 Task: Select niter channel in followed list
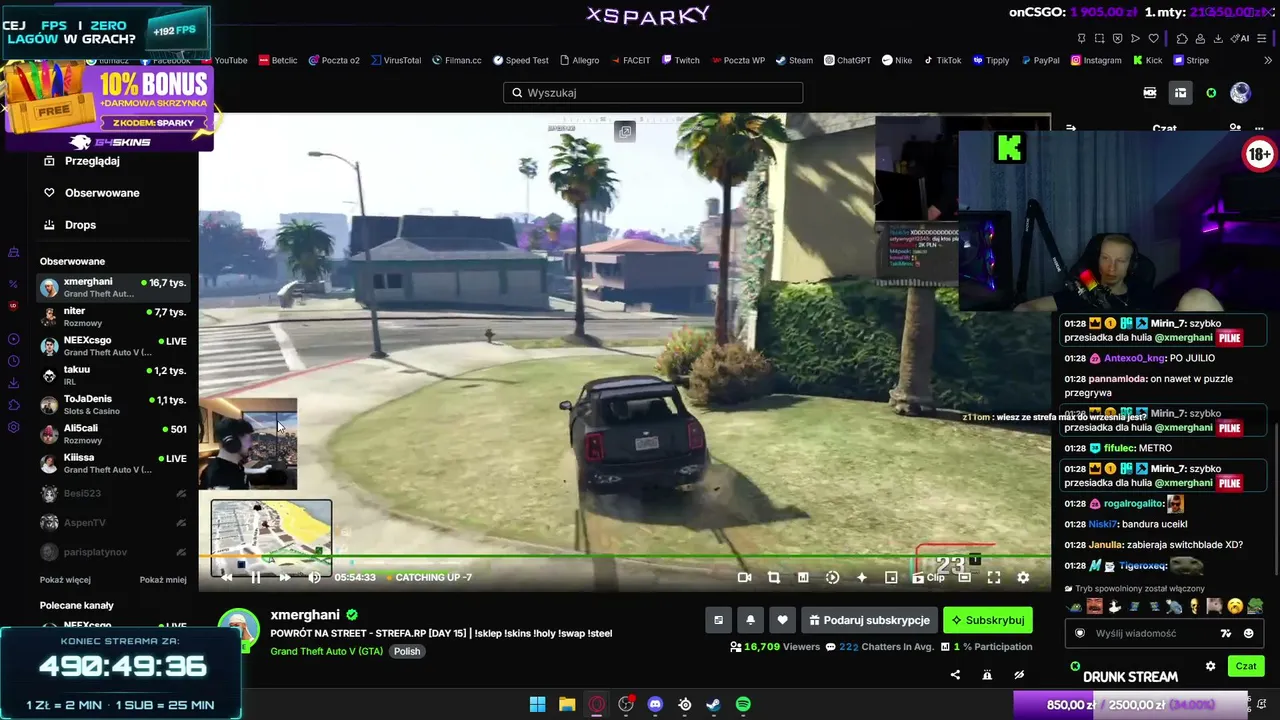(113, 317)
